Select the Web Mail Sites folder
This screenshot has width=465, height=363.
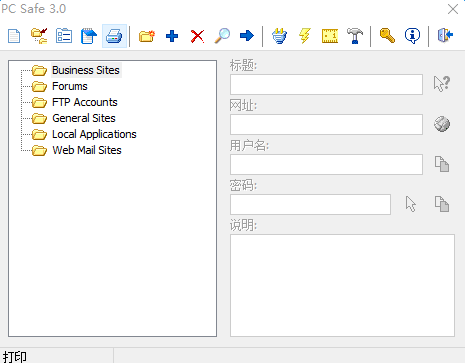point(87,150)
